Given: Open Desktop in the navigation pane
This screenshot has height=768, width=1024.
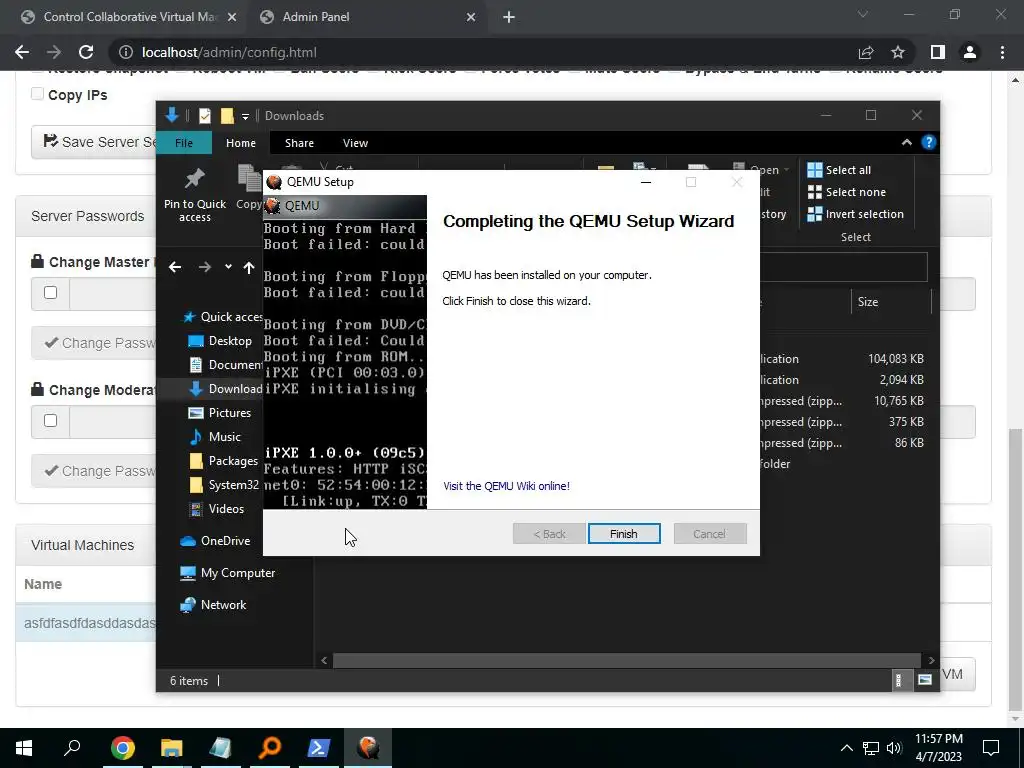Looking at the screenshot, I should tap(220, 341).
